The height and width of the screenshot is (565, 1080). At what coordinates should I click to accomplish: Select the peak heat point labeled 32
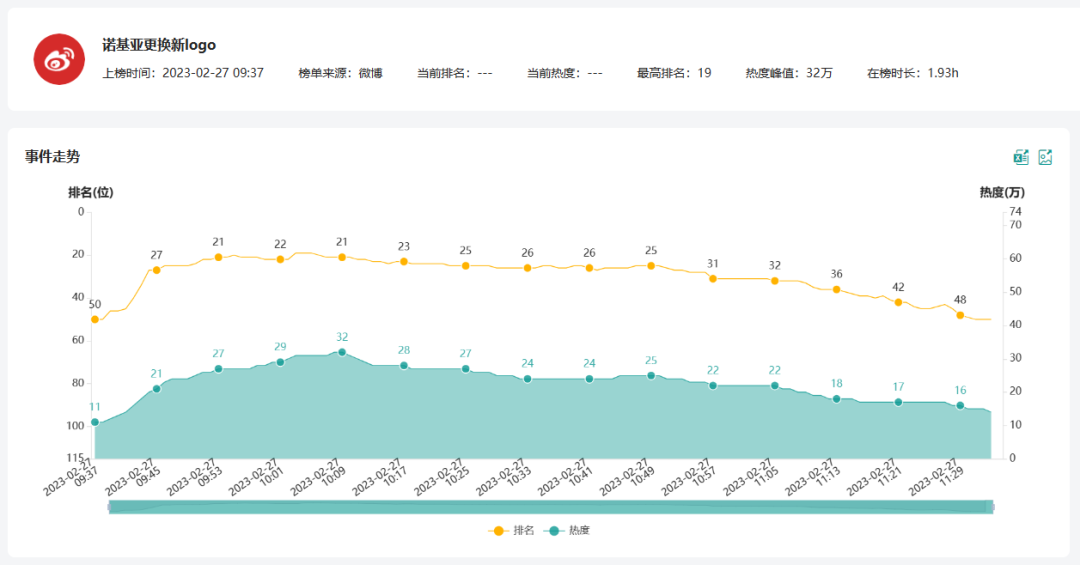[342, 352]
